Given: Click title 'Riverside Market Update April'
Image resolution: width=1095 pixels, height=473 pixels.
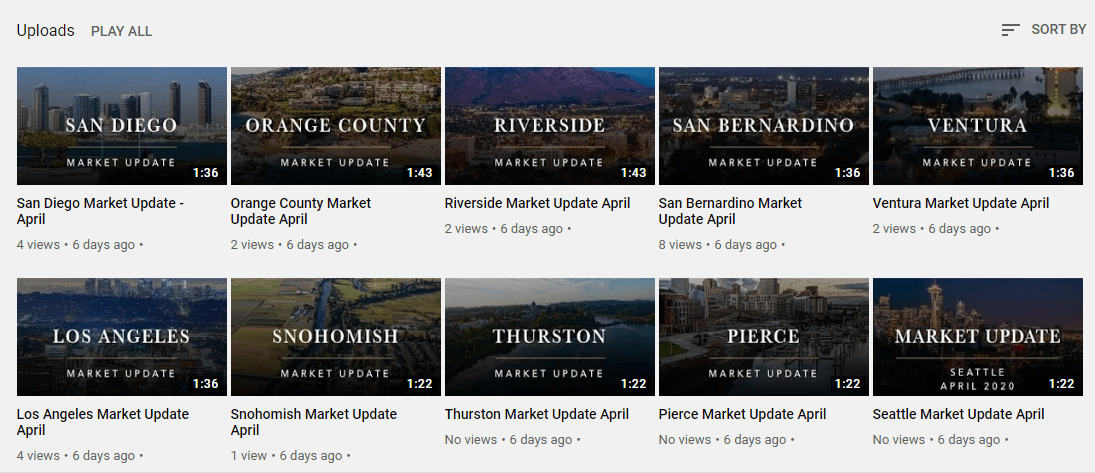Looking at the screenshot, I should pos(537,203).
